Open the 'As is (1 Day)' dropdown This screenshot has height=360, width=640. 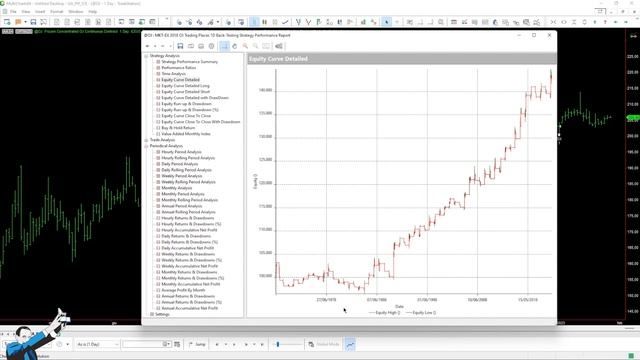pos(98,344)
